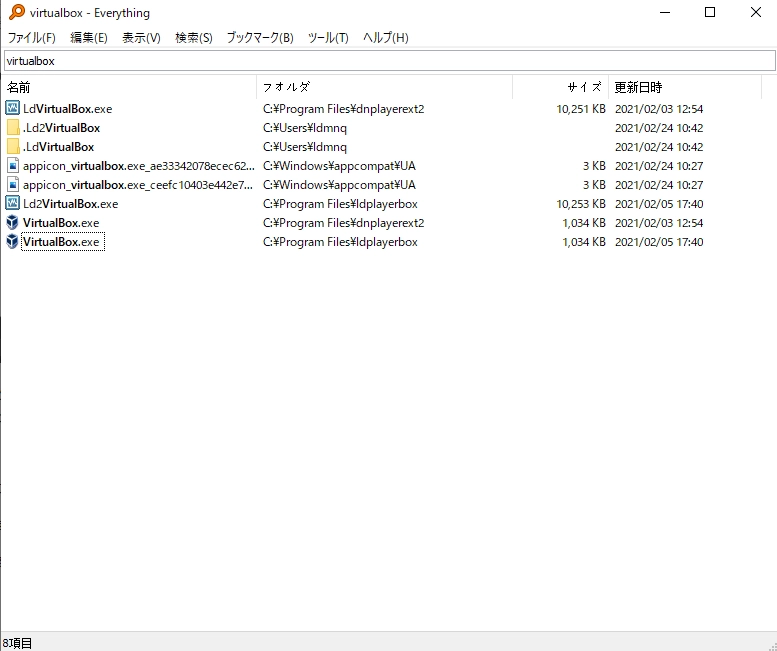
Task: Open the 表示(V) menu
Action: [141, 38]
